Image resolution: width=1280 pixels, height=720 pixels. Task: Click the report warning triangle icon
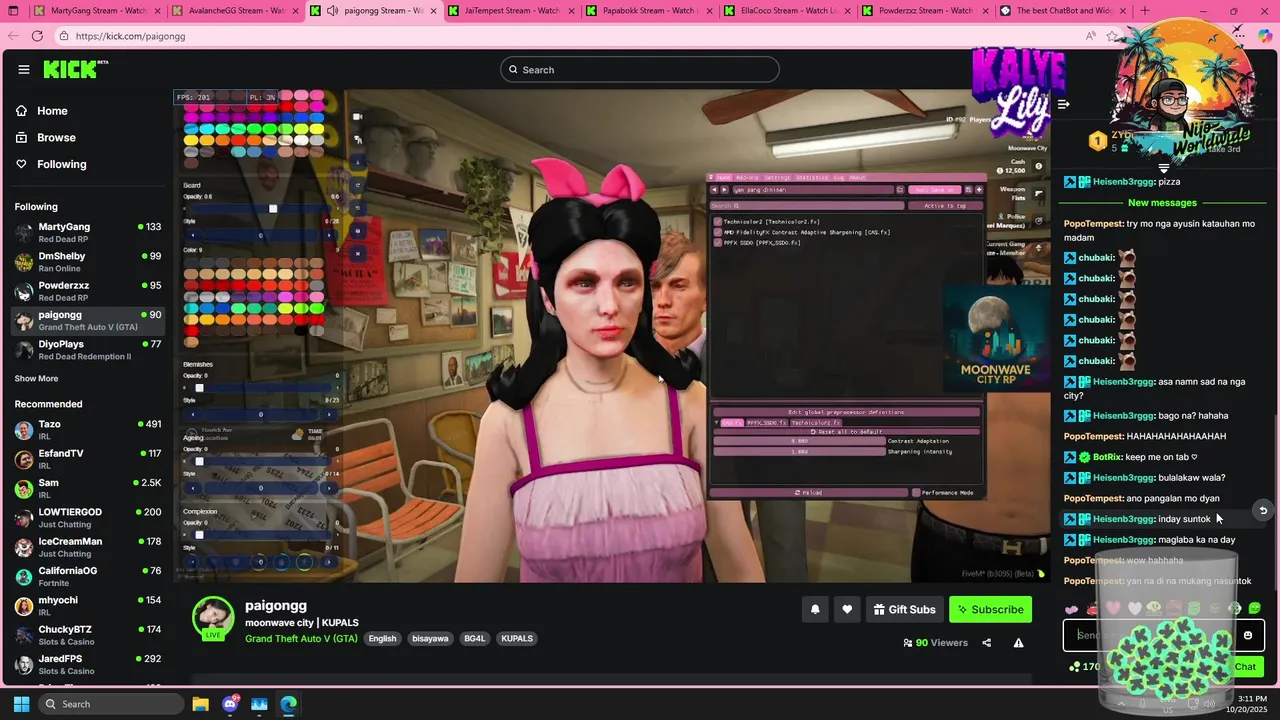[1018, 643]
